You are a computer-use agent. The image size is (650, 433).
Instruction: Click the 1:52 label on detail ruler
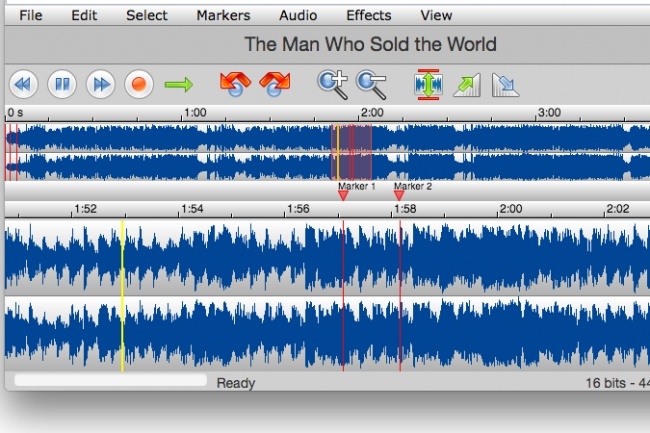click(85, 209)
